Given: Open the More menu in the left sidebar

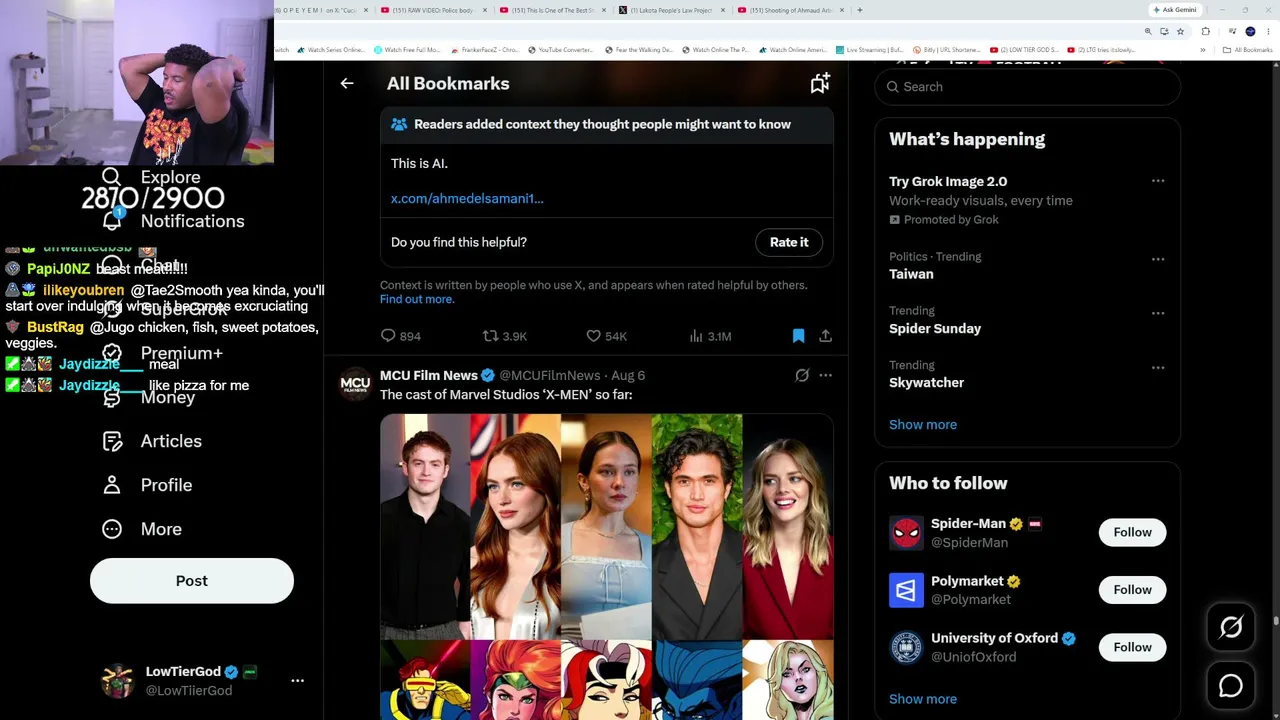Looking at the screenshot, I should [x=142, y=529].
